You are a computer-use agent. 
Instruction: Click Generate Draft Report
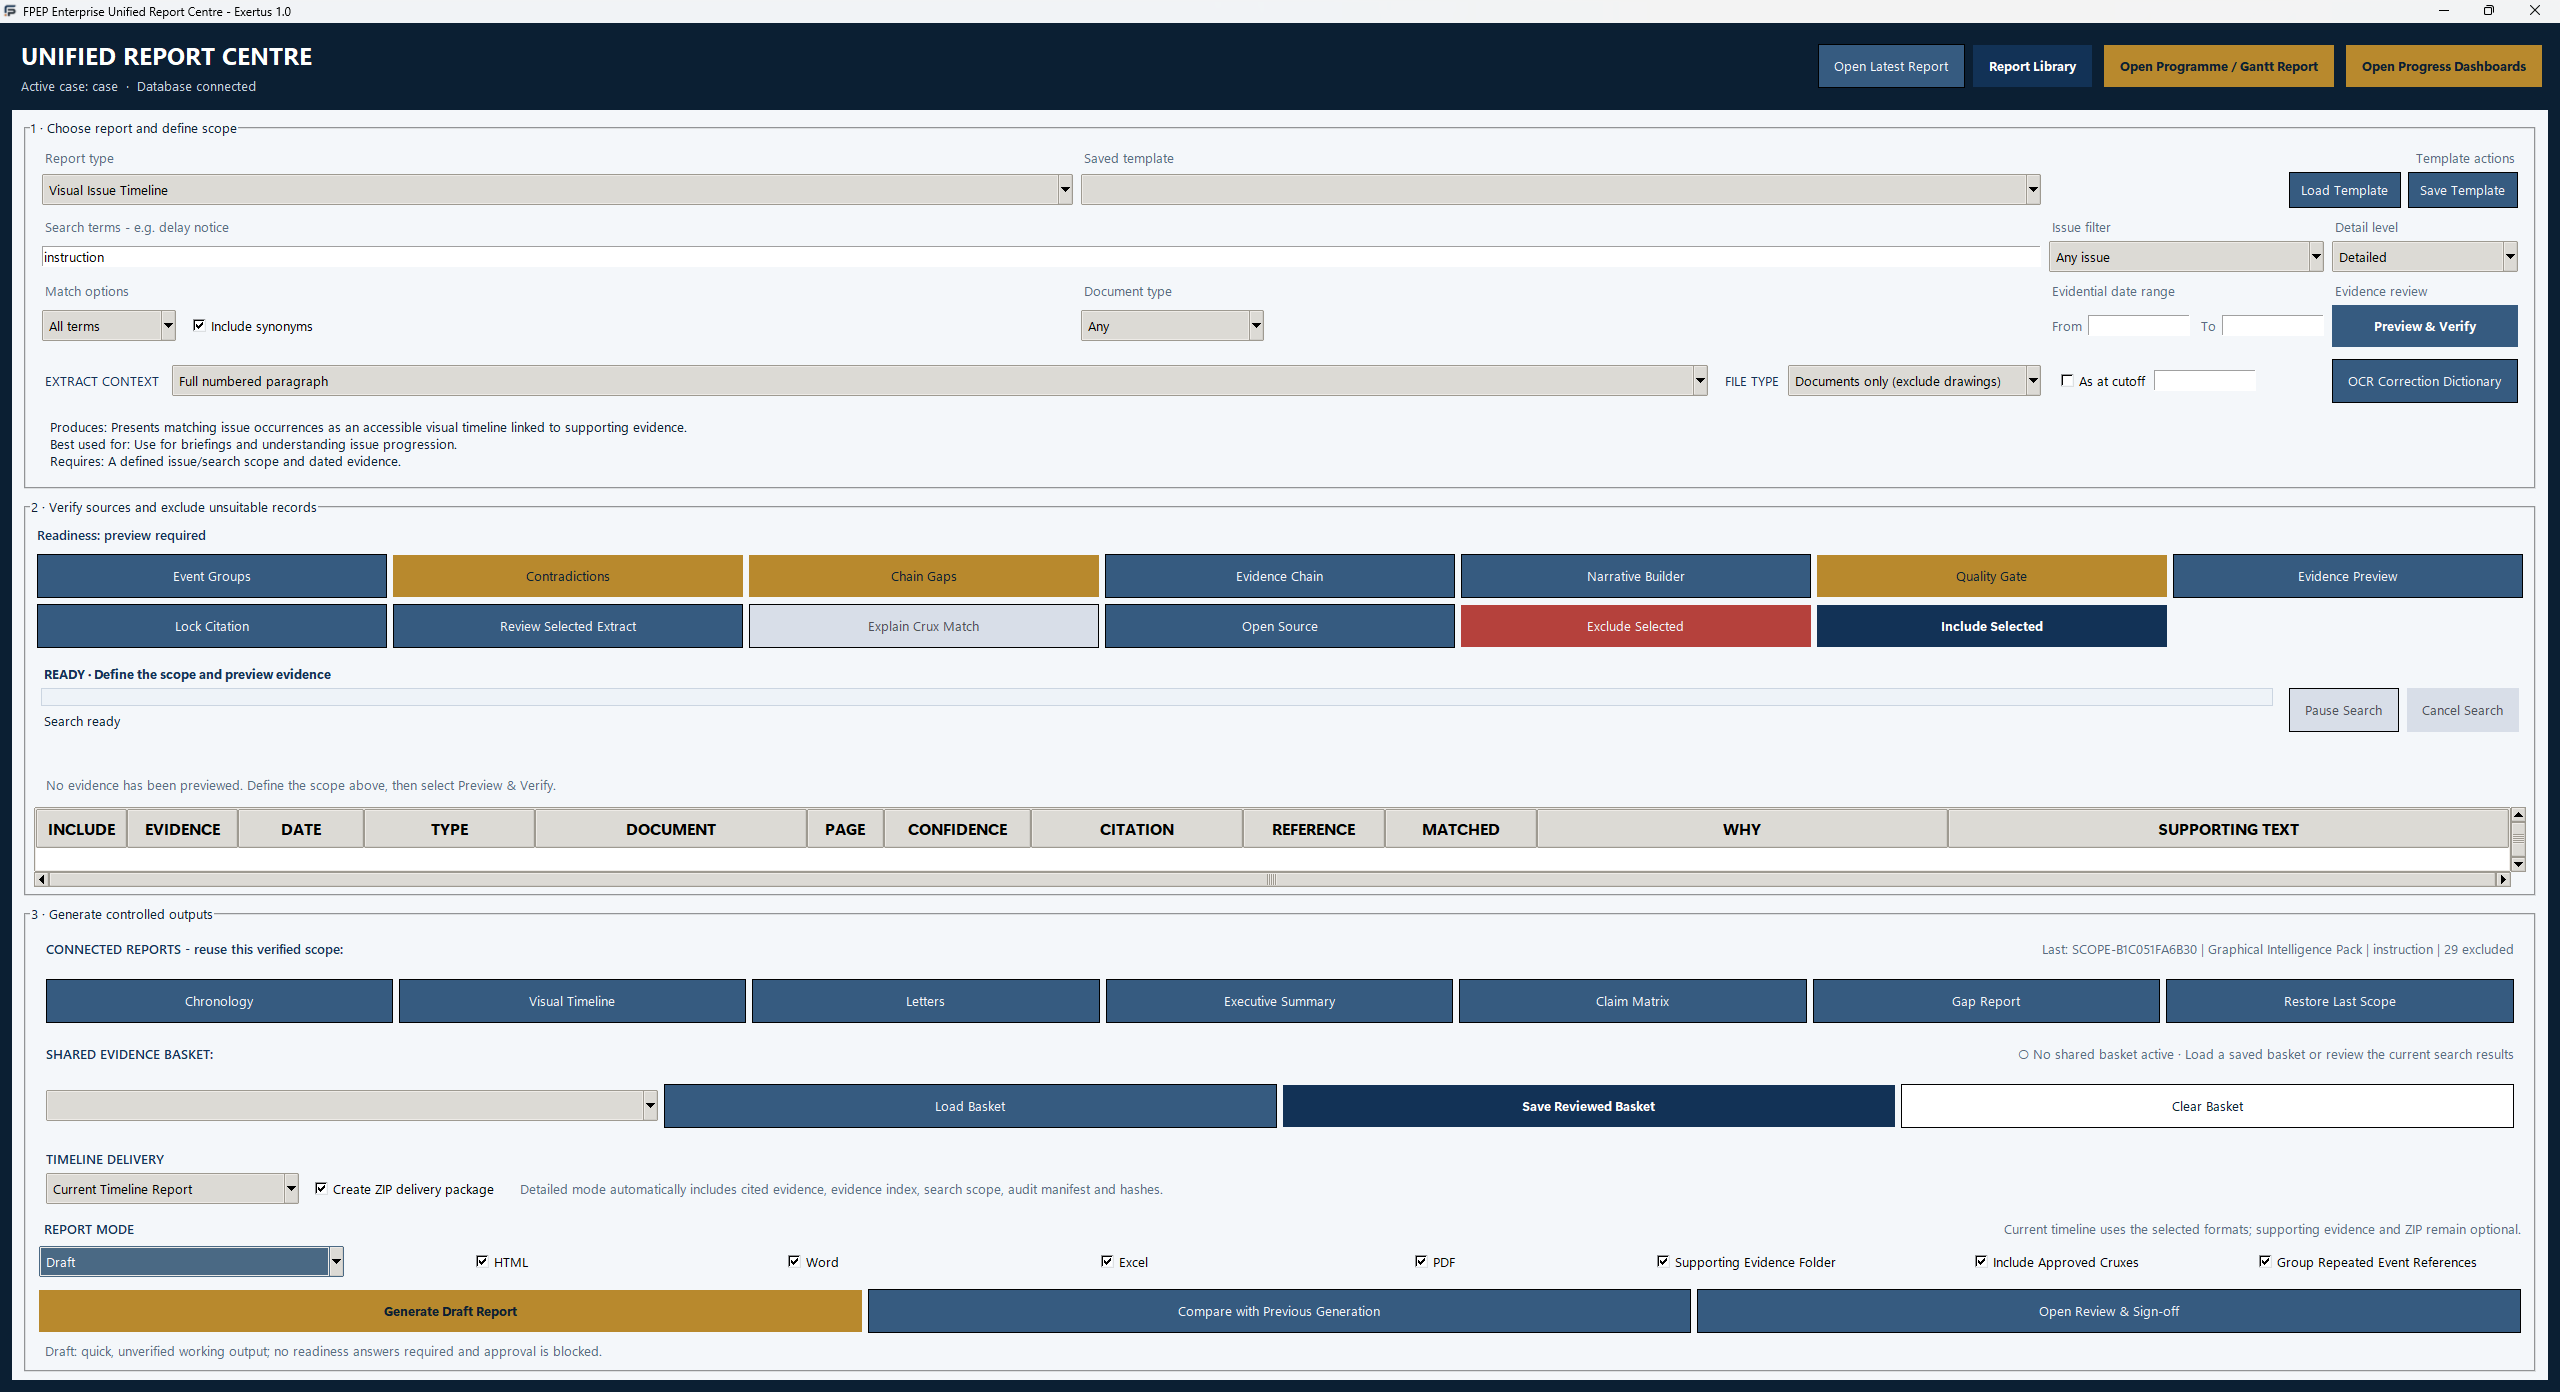coord(450,1311)
